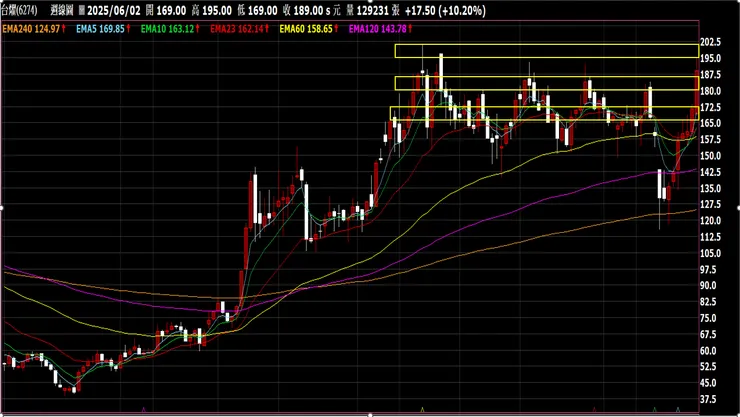Viewport: 740px width, 417px height.
Task: Click the 52.5 price axis label
Action: (x=708, y=367)
